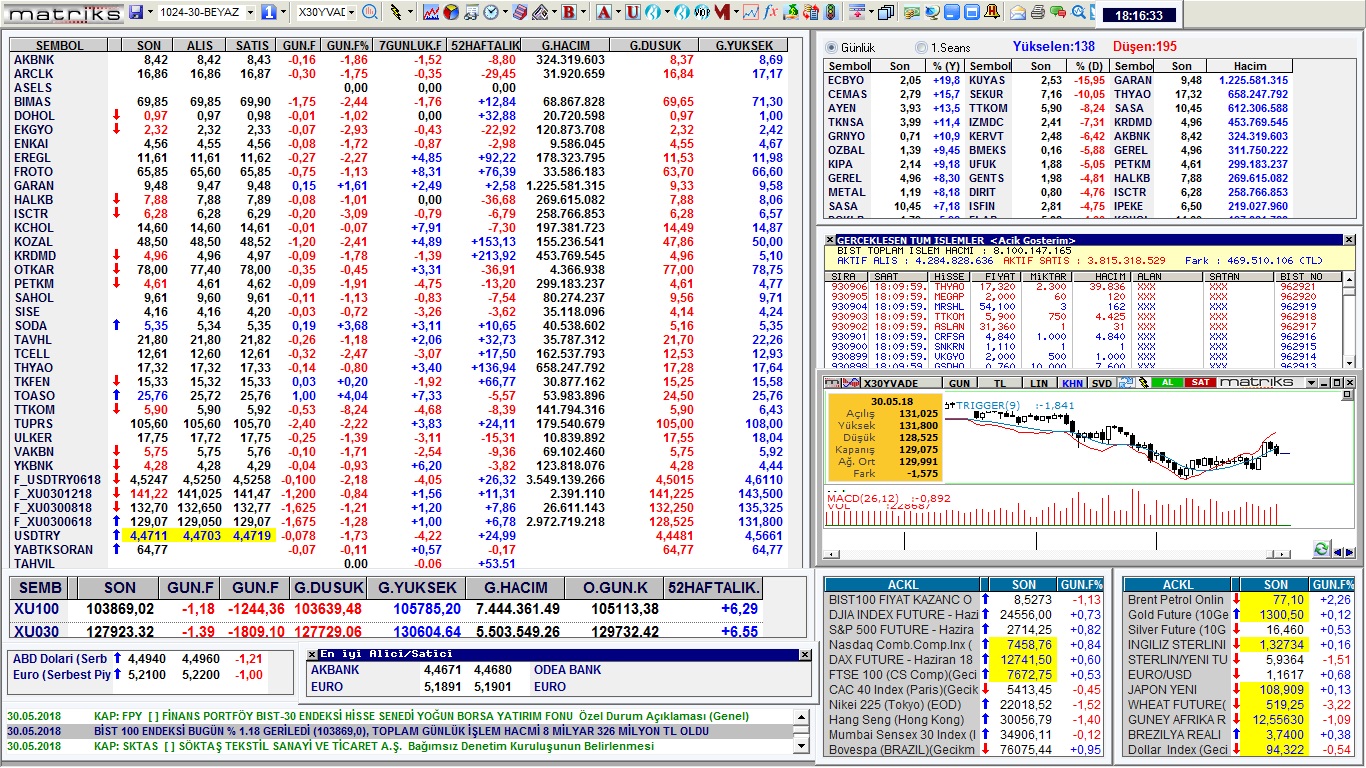This screenshot has height=768, width=1366.
Task: Click the cascading windows icon in toolbar
Action: [x=886, y=12]
